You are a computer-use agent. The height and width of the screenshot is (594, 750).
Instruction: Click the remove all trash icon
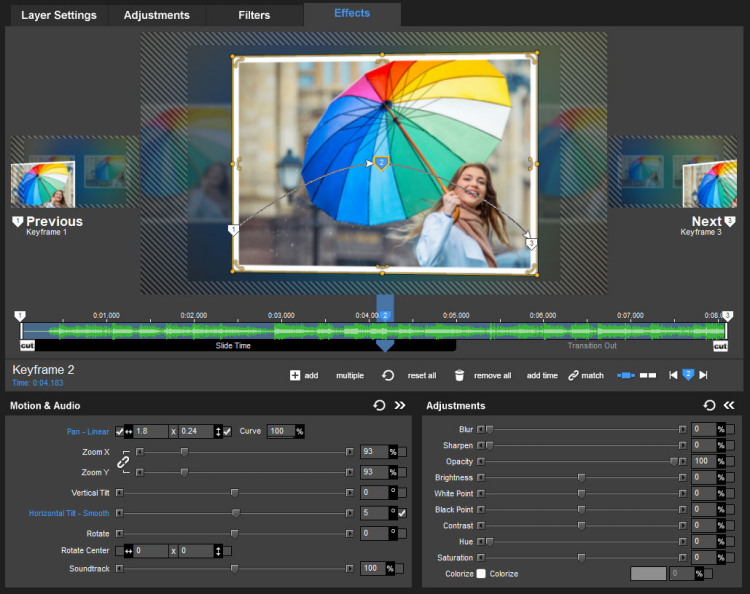coord(459,375)
